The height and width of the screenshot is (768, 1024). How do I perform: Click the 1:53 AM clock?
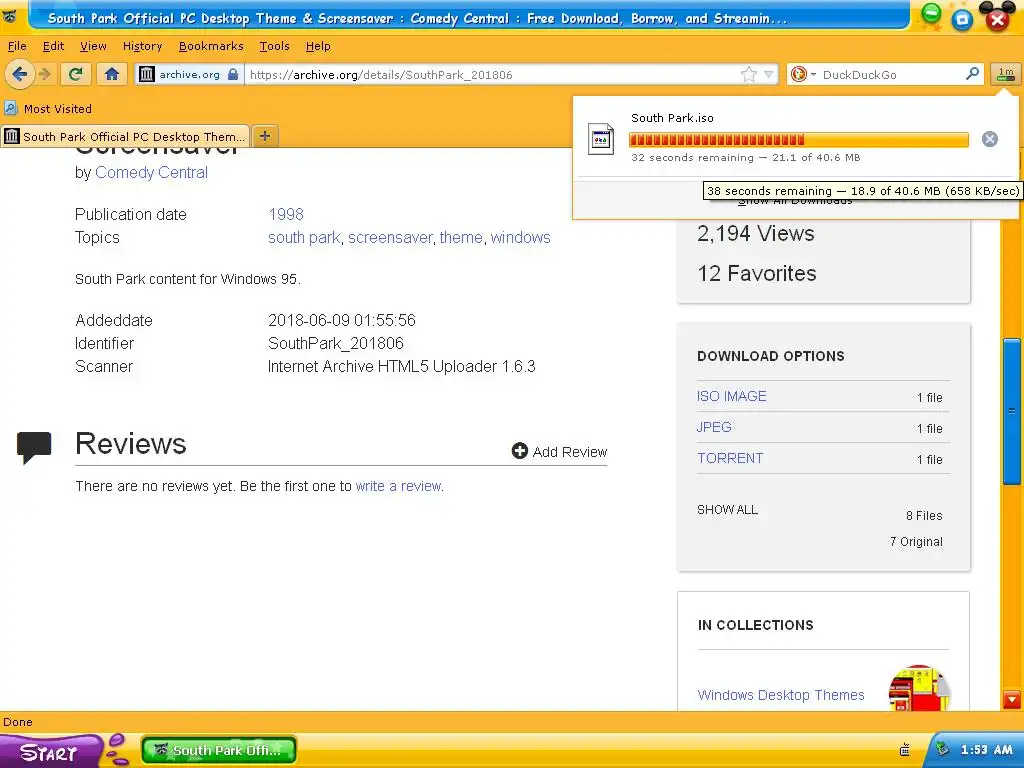tap(986, 750)
